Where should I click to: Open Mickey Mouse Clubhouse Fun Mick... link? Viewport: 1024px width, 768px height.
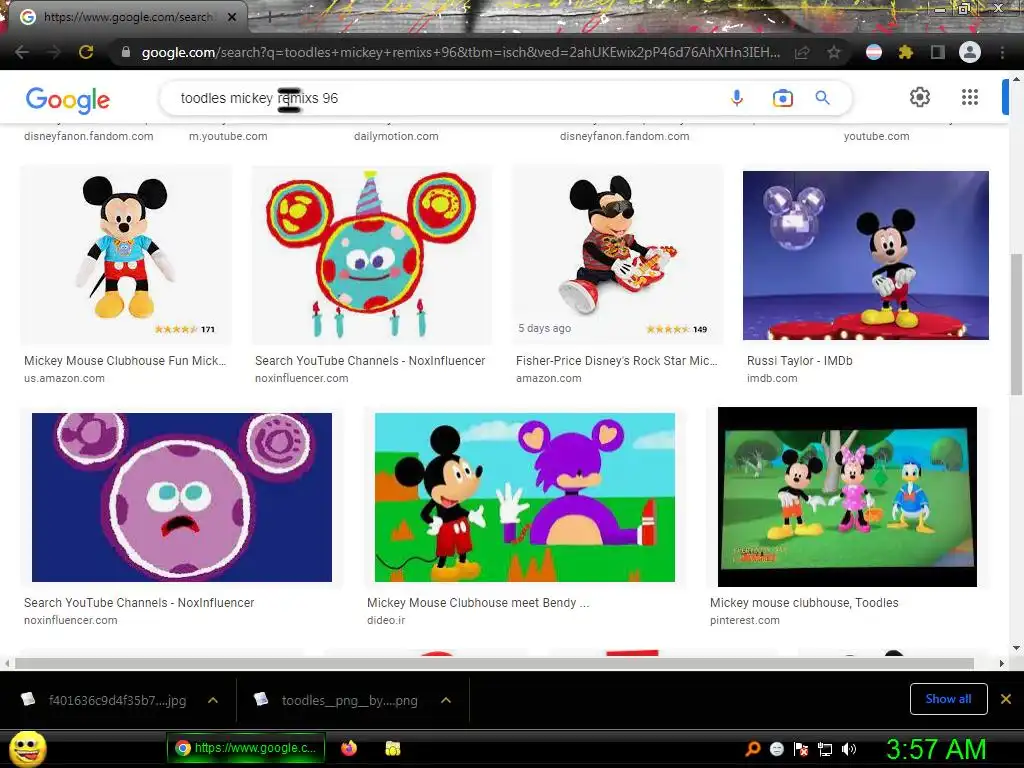click(125, 360)
